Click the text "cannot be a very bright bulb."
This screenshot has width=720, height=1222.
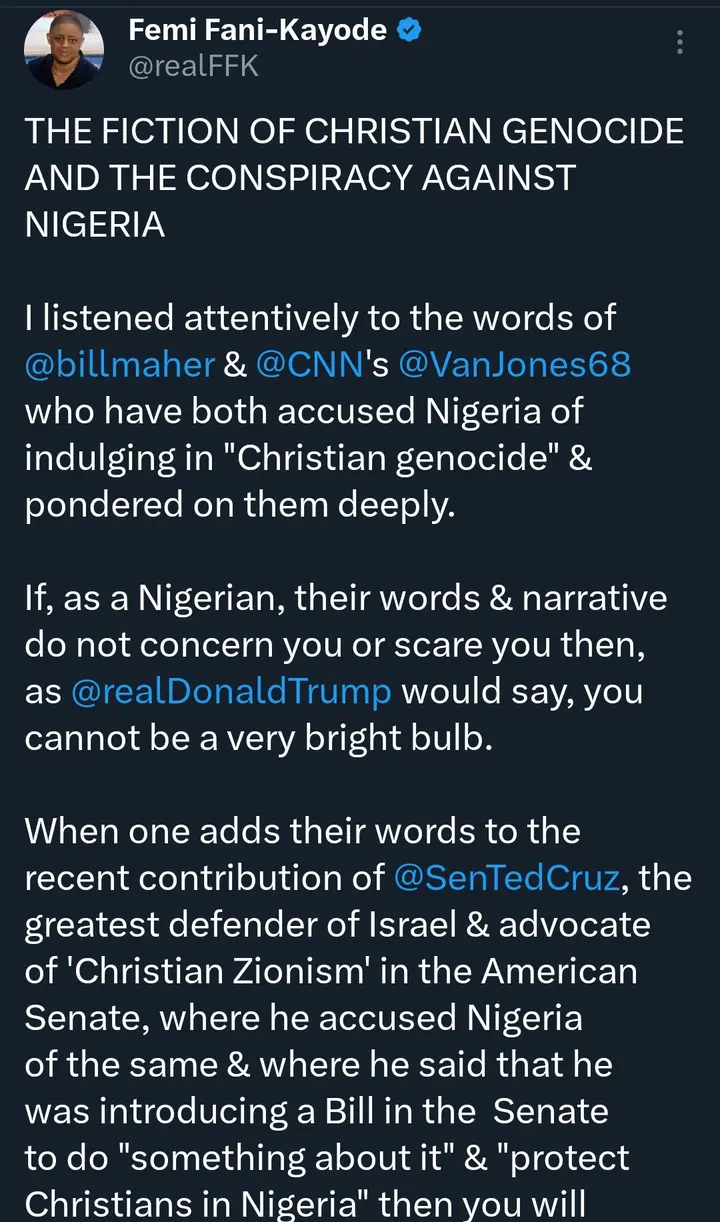(x=258, y=738)
